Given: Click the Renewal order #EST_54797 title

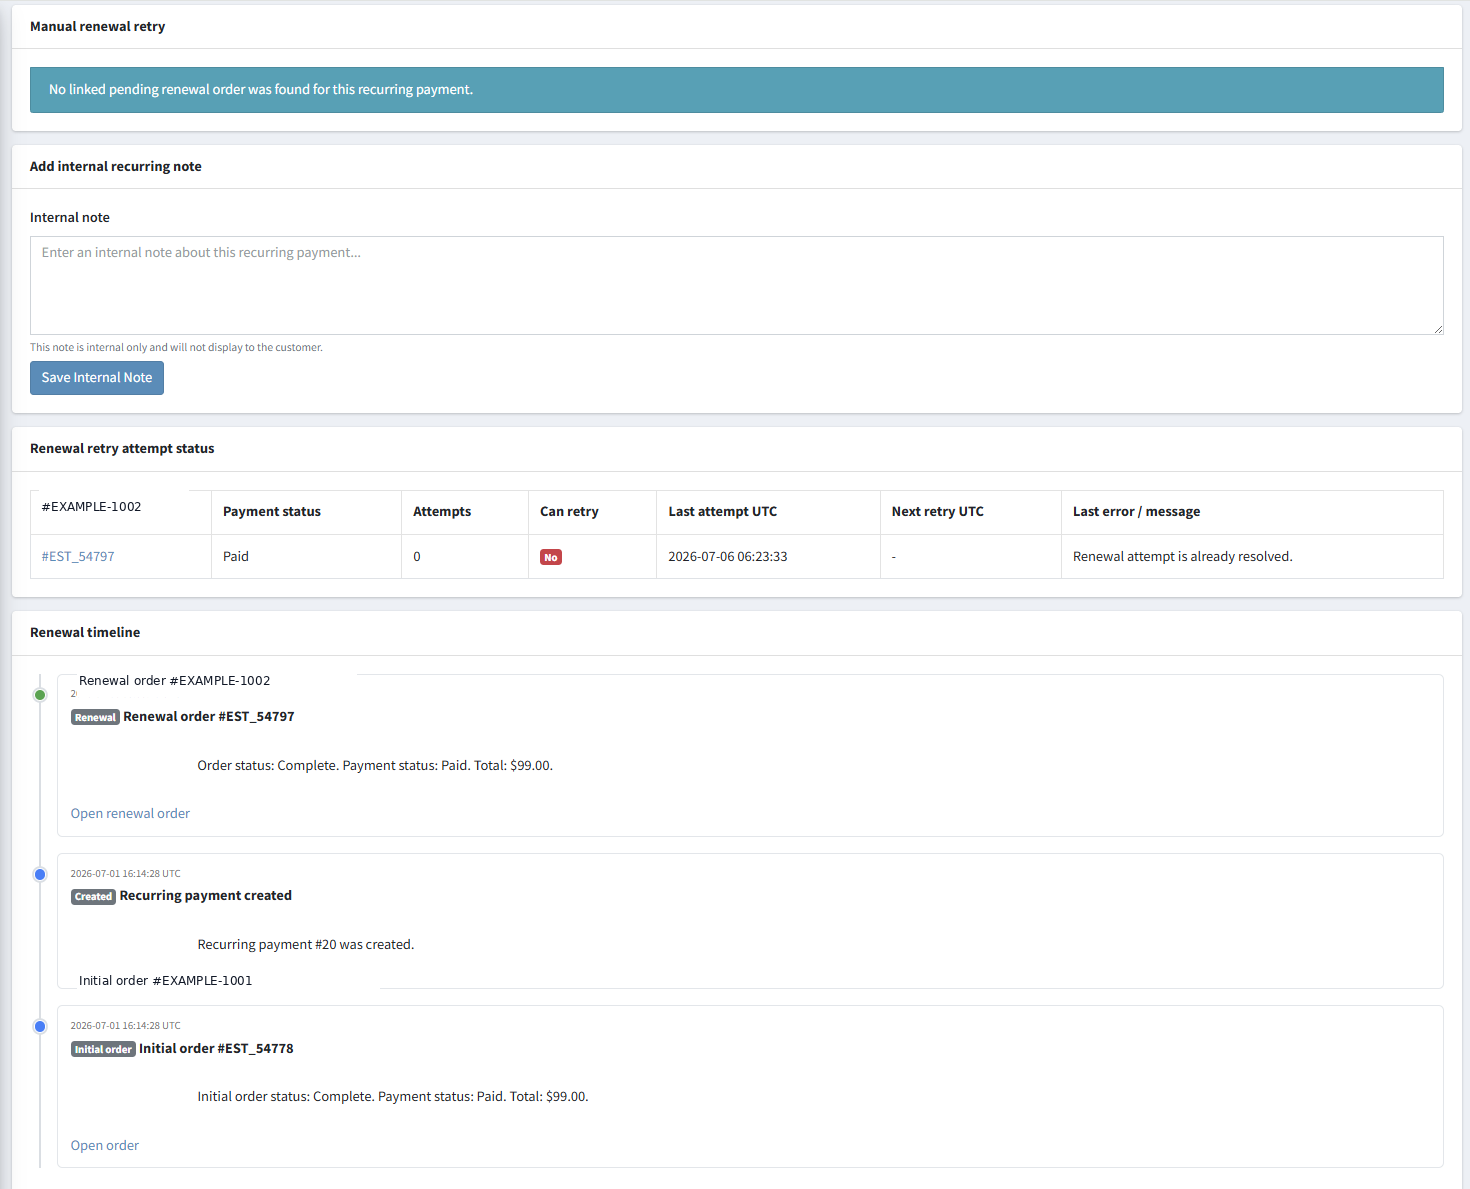Looking at the screenshot, I should (209, 717).
